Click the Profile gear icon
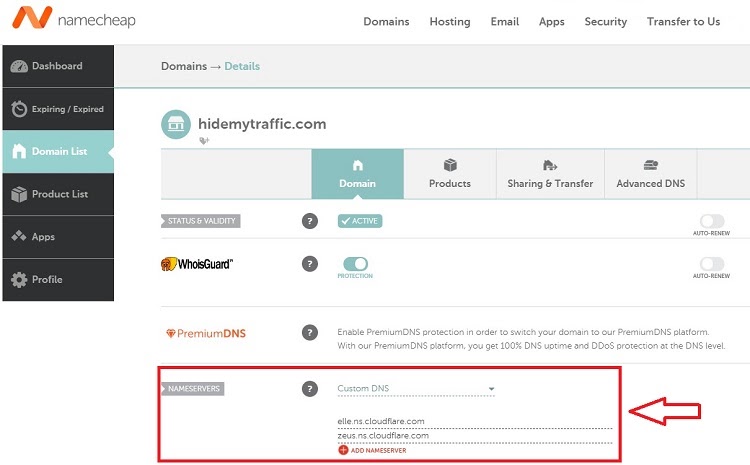Viewport: 750px width, 465px height. pos(19,279)
